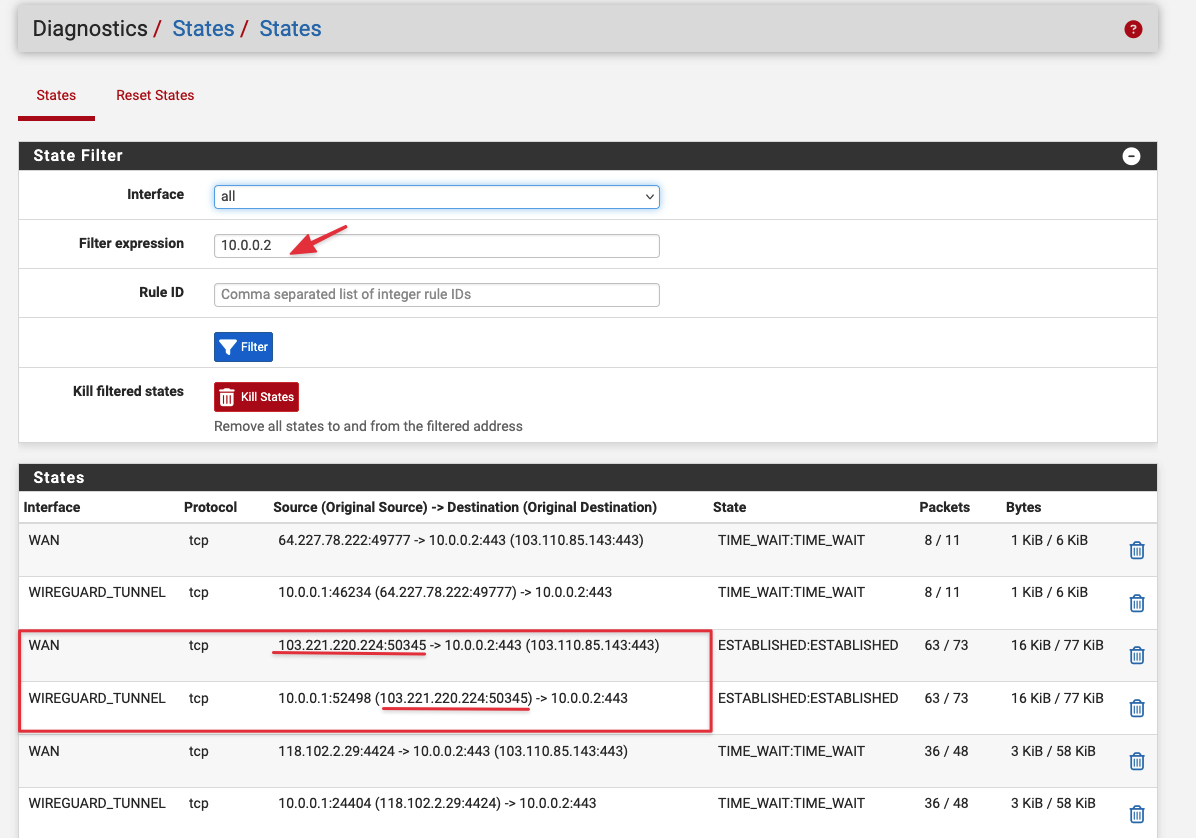Trash the 10.0.0.1:52498 WireGuard tunnel state
Viewport: 1196px width, 838px height.
[x=1136, y=708]
